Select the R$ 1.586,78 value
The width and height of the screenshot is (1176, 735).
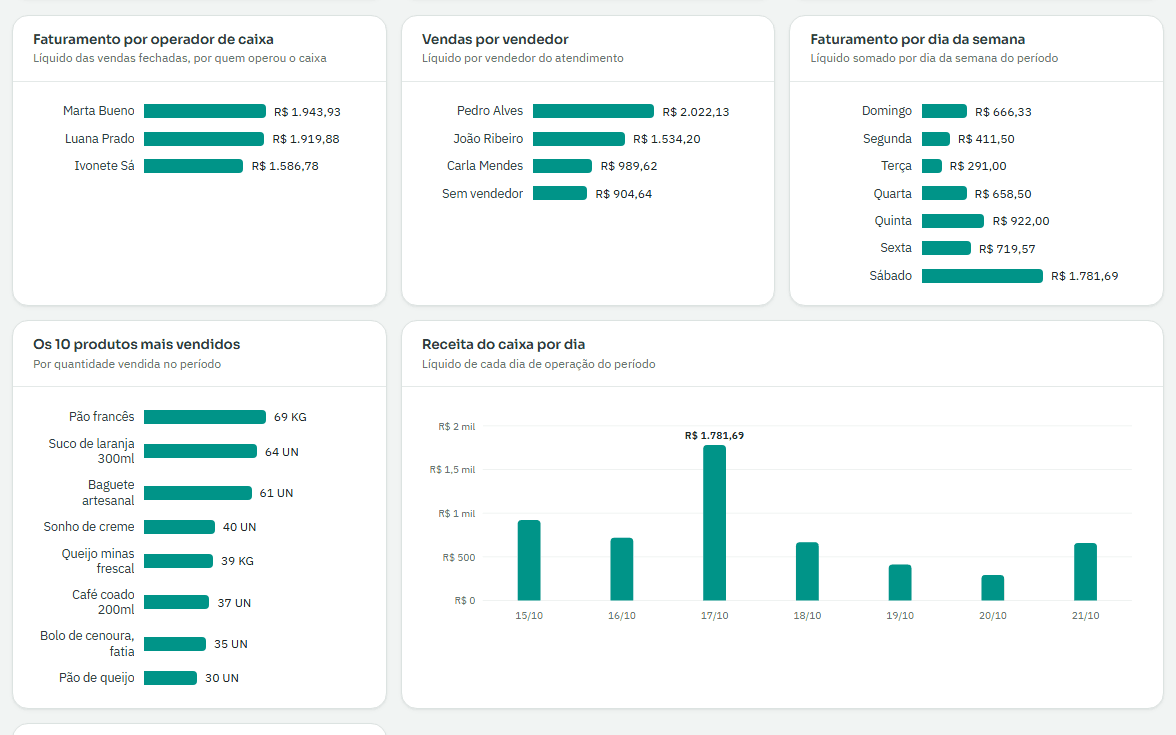(285, 166)
